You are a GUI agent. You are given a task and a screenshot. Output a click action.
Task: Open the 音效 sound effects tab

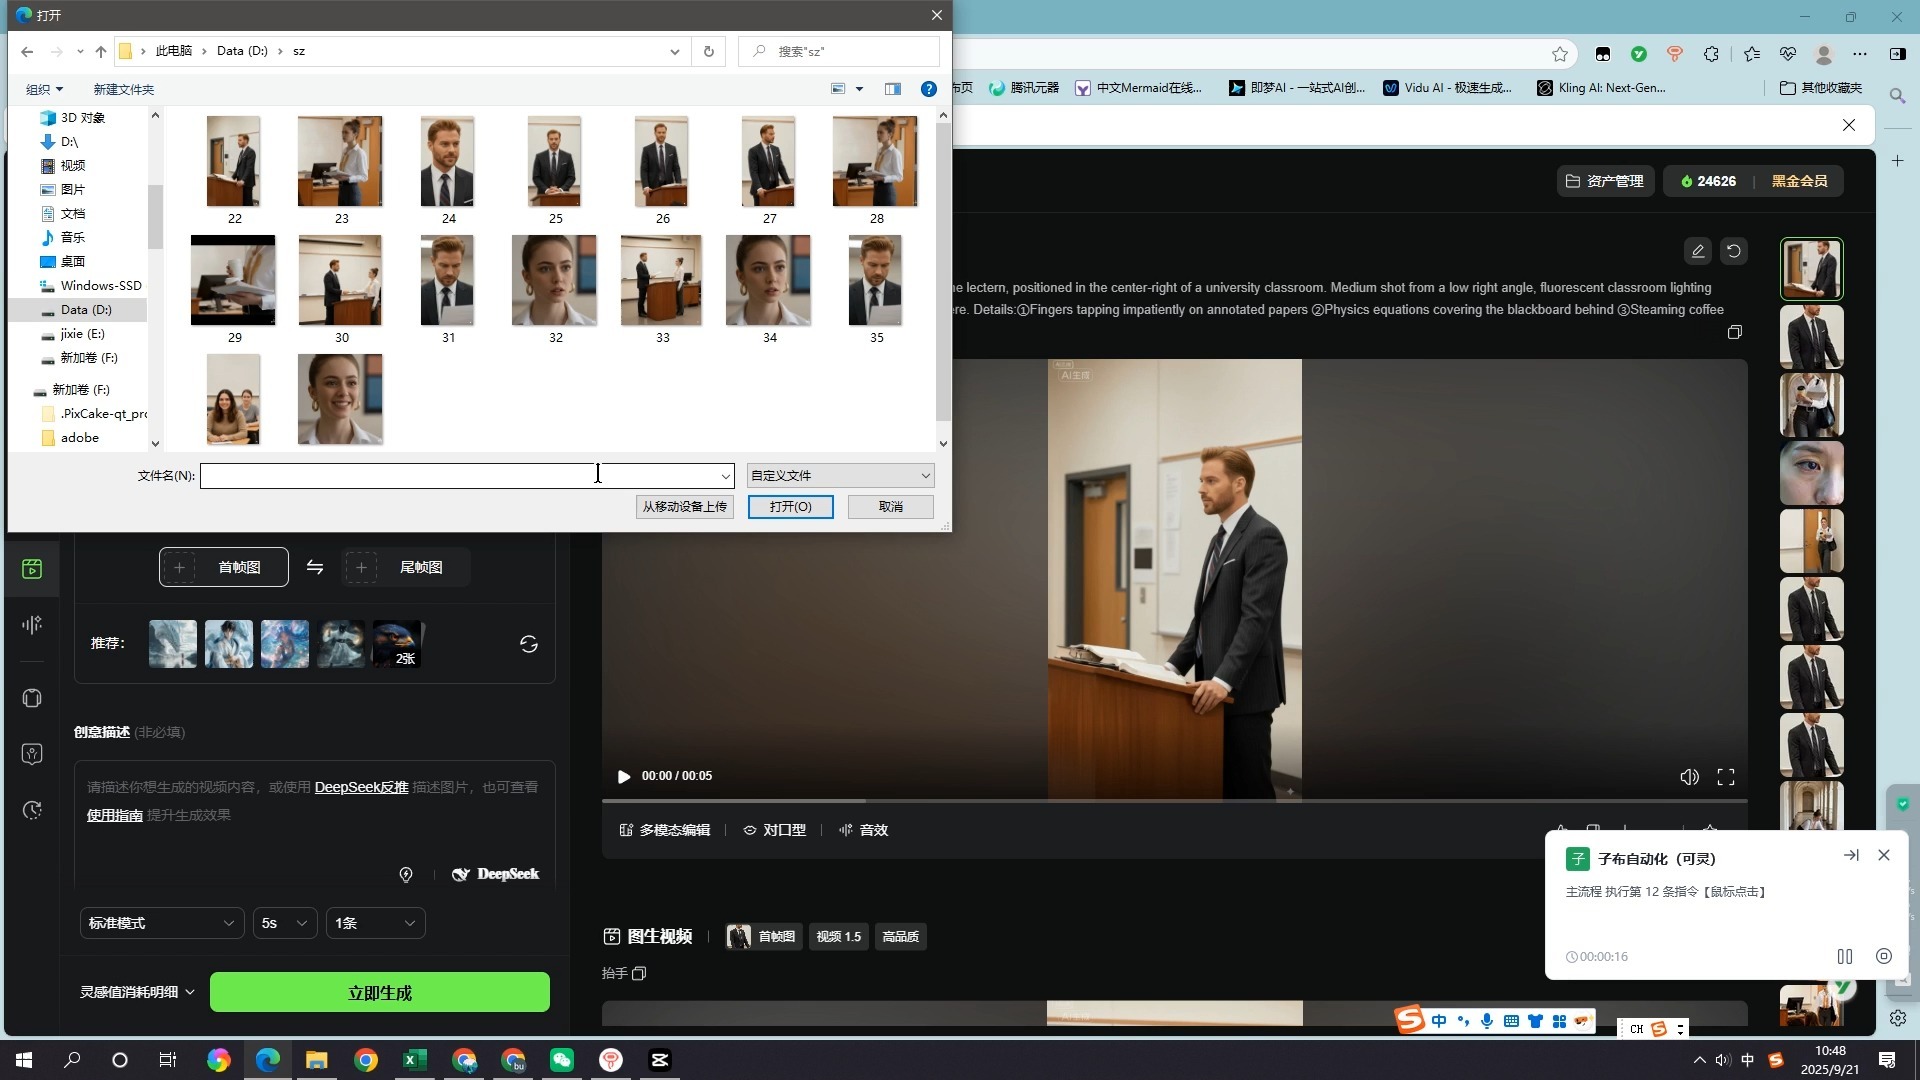point(864,830)
